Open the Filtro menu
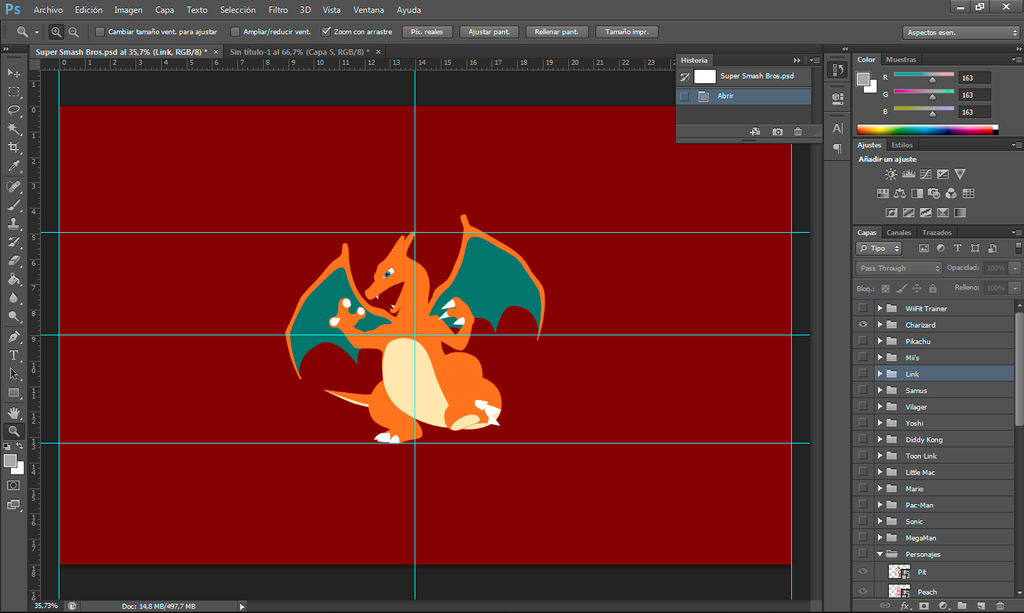 click(278, 10)
